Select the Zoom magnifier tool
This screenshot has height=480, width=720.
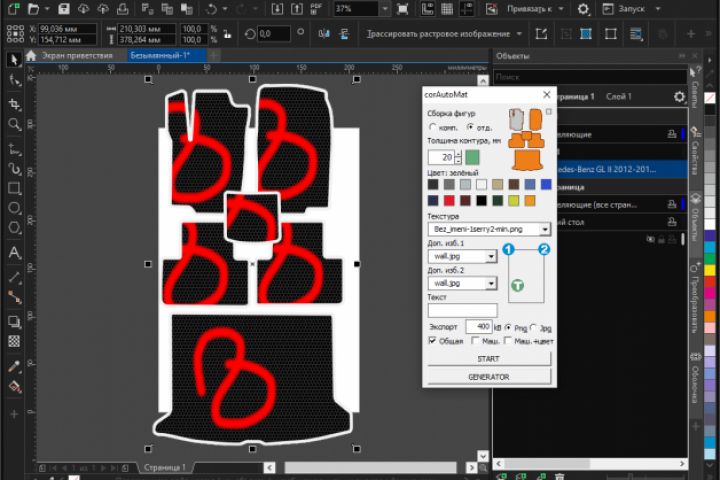coord(14,125)
